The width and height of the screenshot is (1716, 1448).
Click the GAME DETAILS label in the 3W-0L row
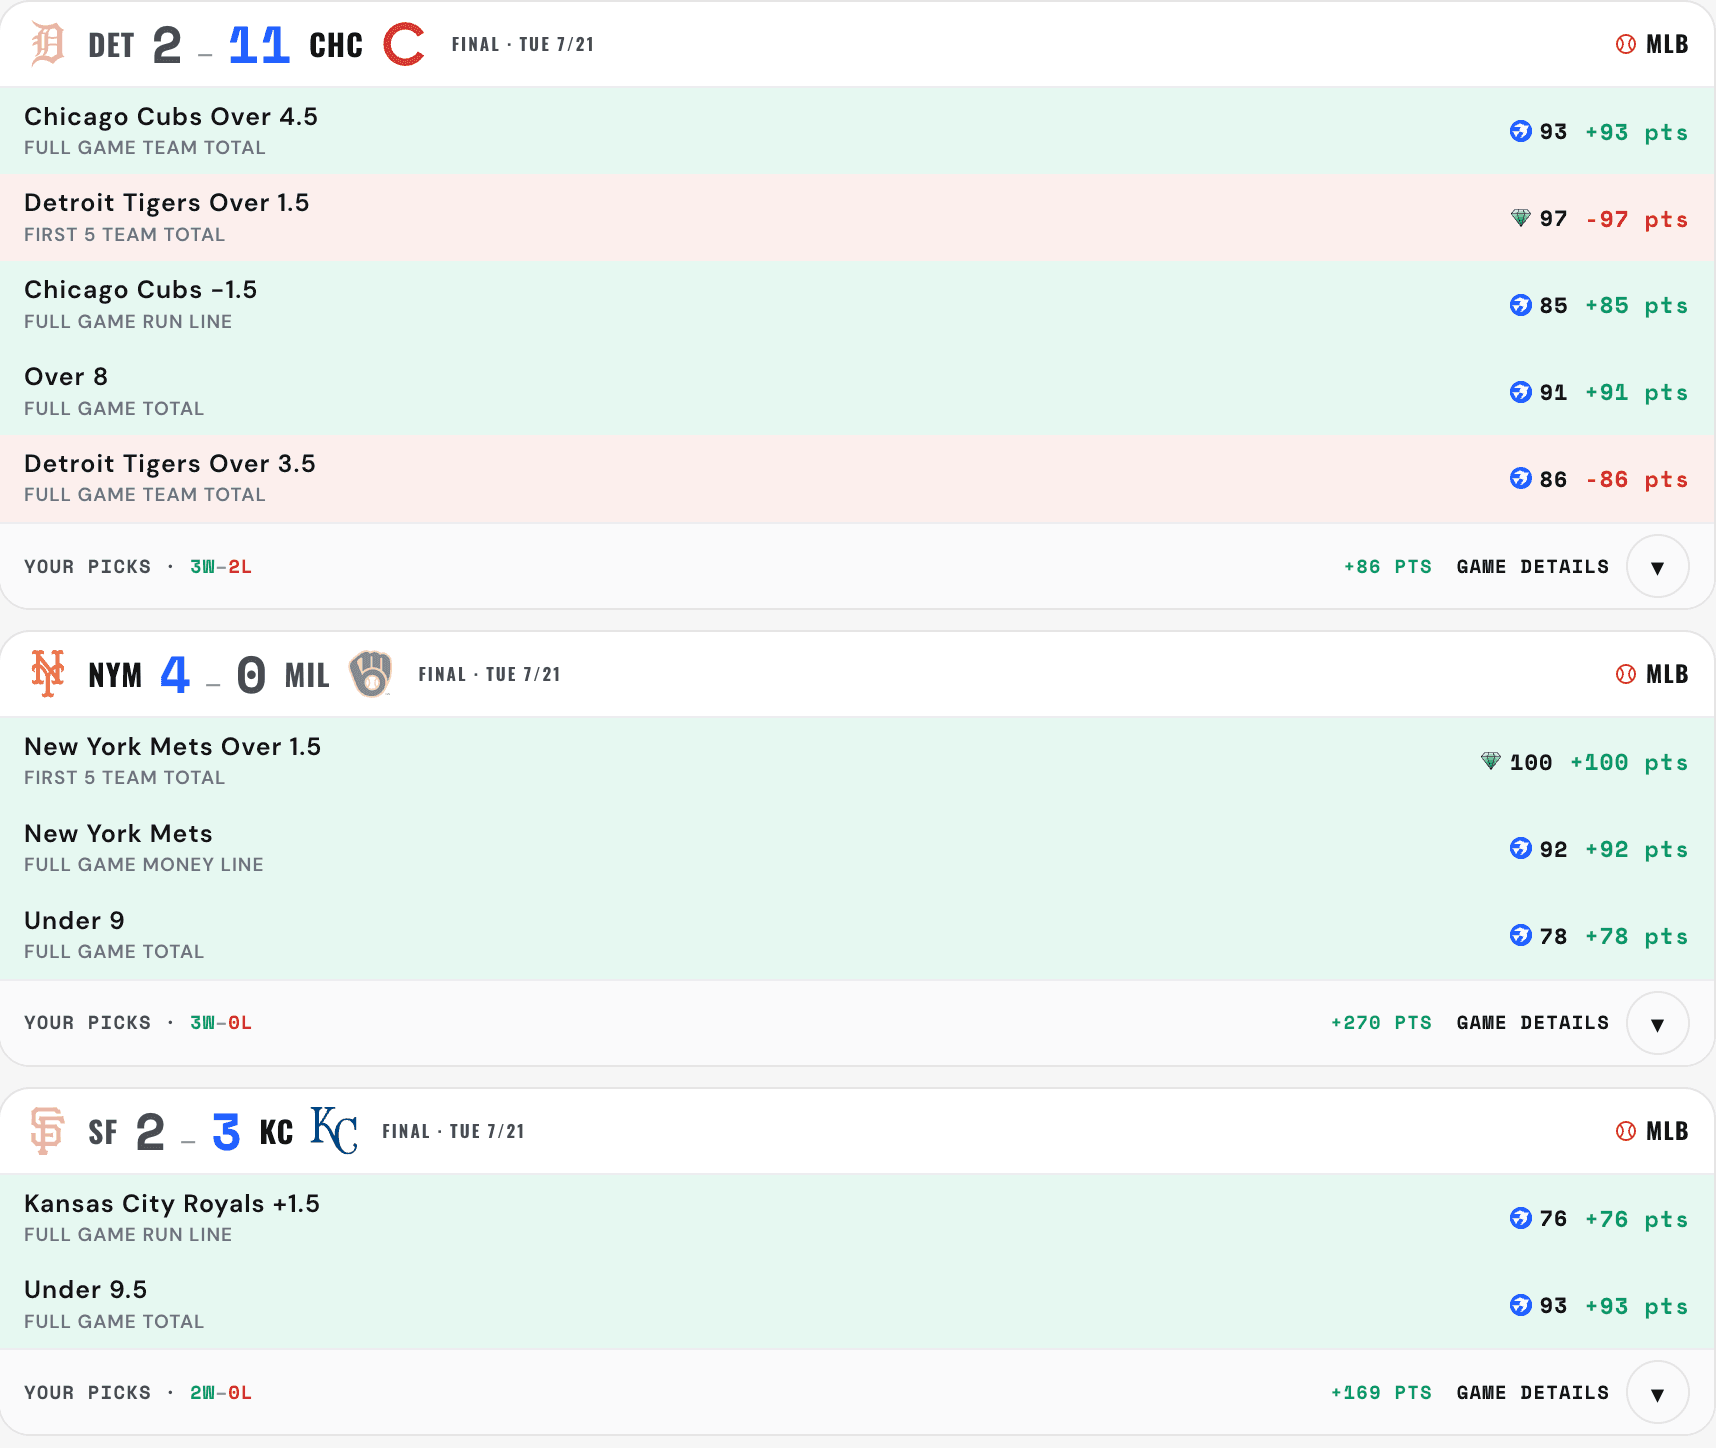click(1533, 1023)
